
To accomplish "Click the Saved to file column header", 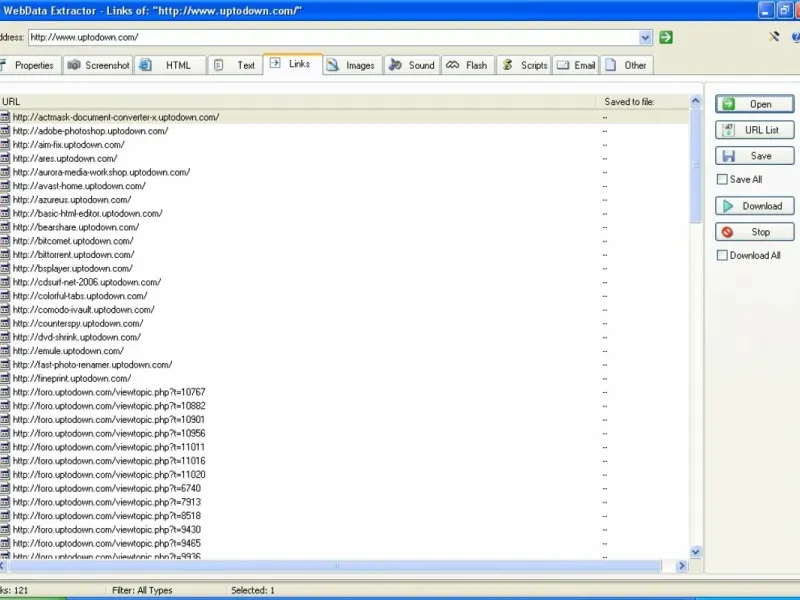I will click(643, 102).
